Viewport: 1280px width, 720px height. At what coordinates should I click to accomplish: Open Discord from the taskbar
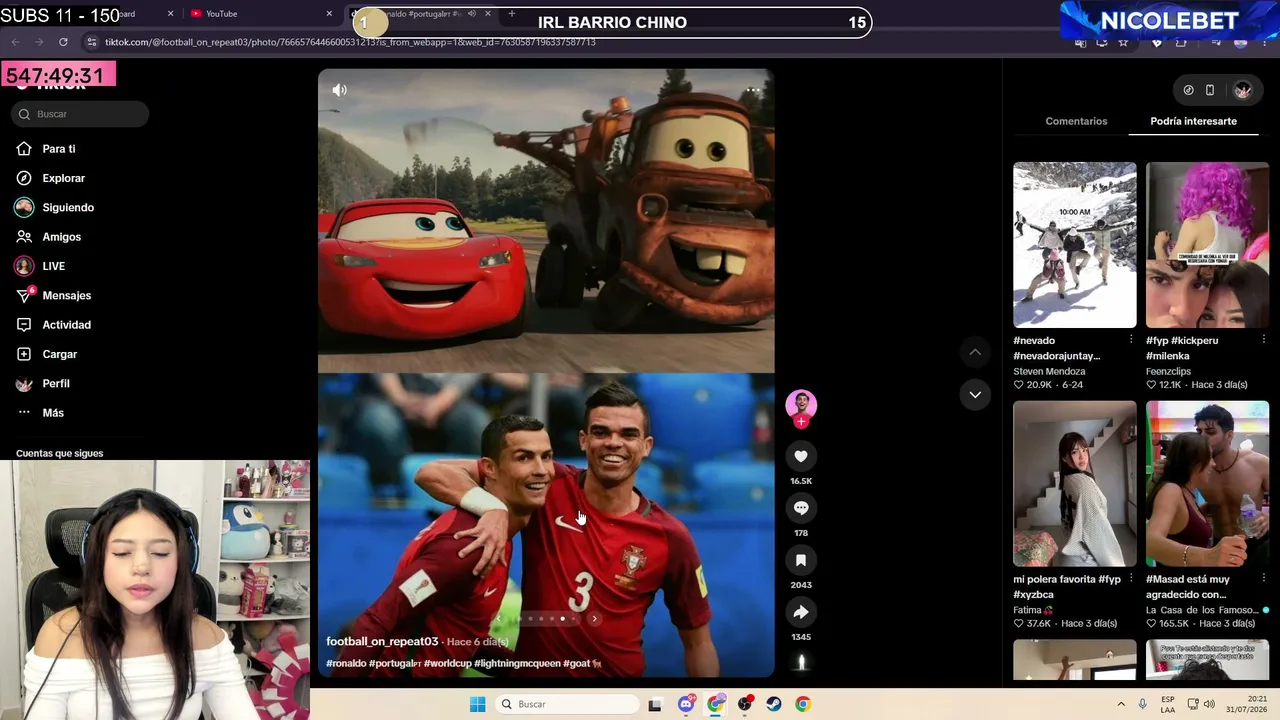click(x=686, y=704)
